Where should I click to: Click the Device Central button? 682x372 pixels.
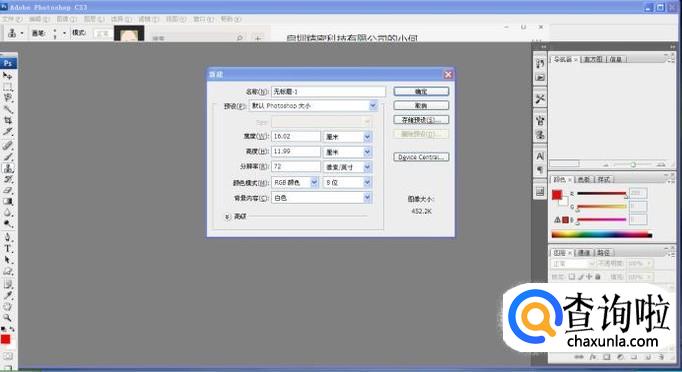[x=421, y=157]
